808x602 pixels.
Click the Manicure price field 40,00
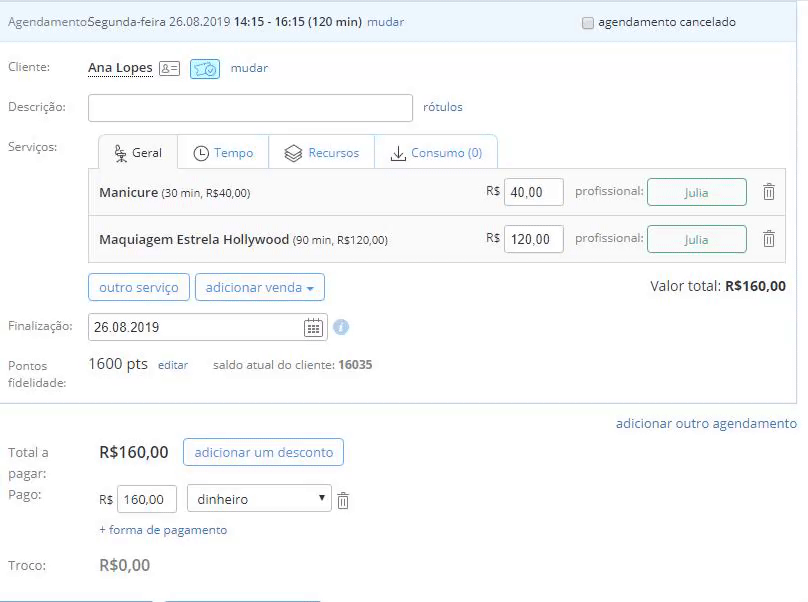click(x=533, y=192)
